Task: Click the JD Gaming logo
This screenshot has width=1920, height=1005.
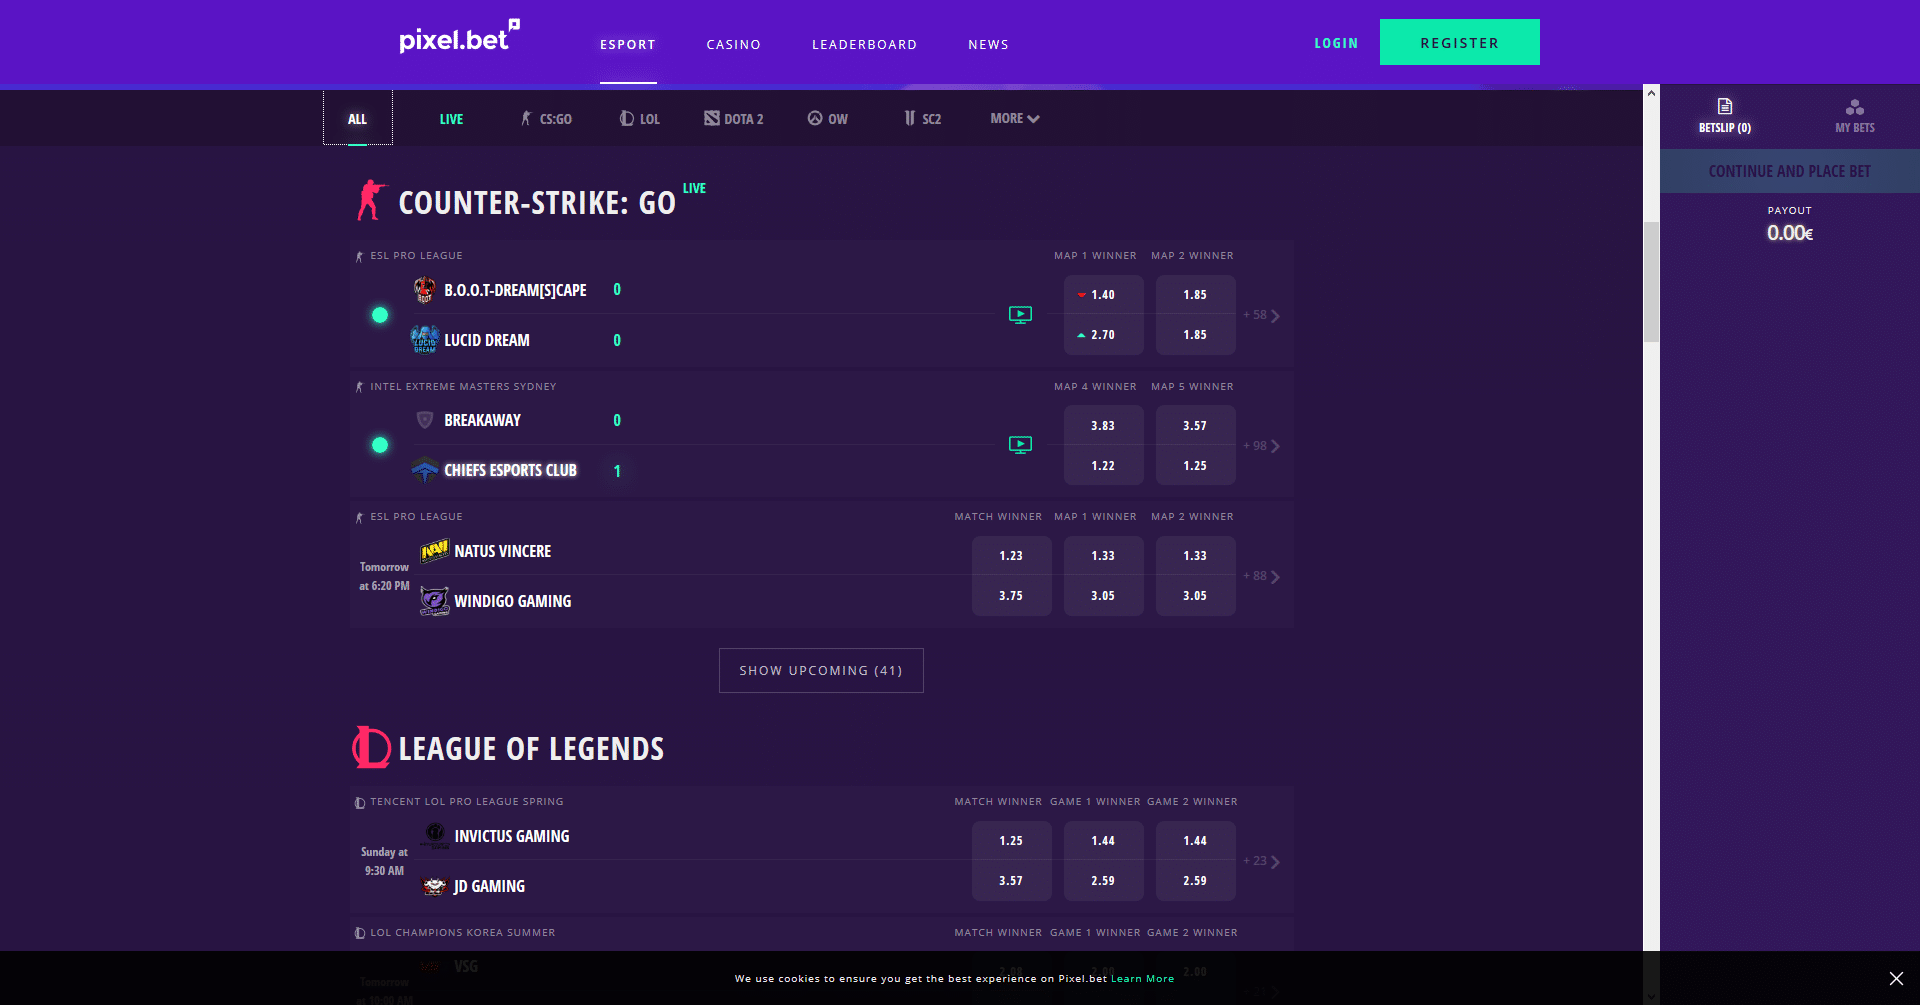Action: pyautogui.click(x=435, y=886)
